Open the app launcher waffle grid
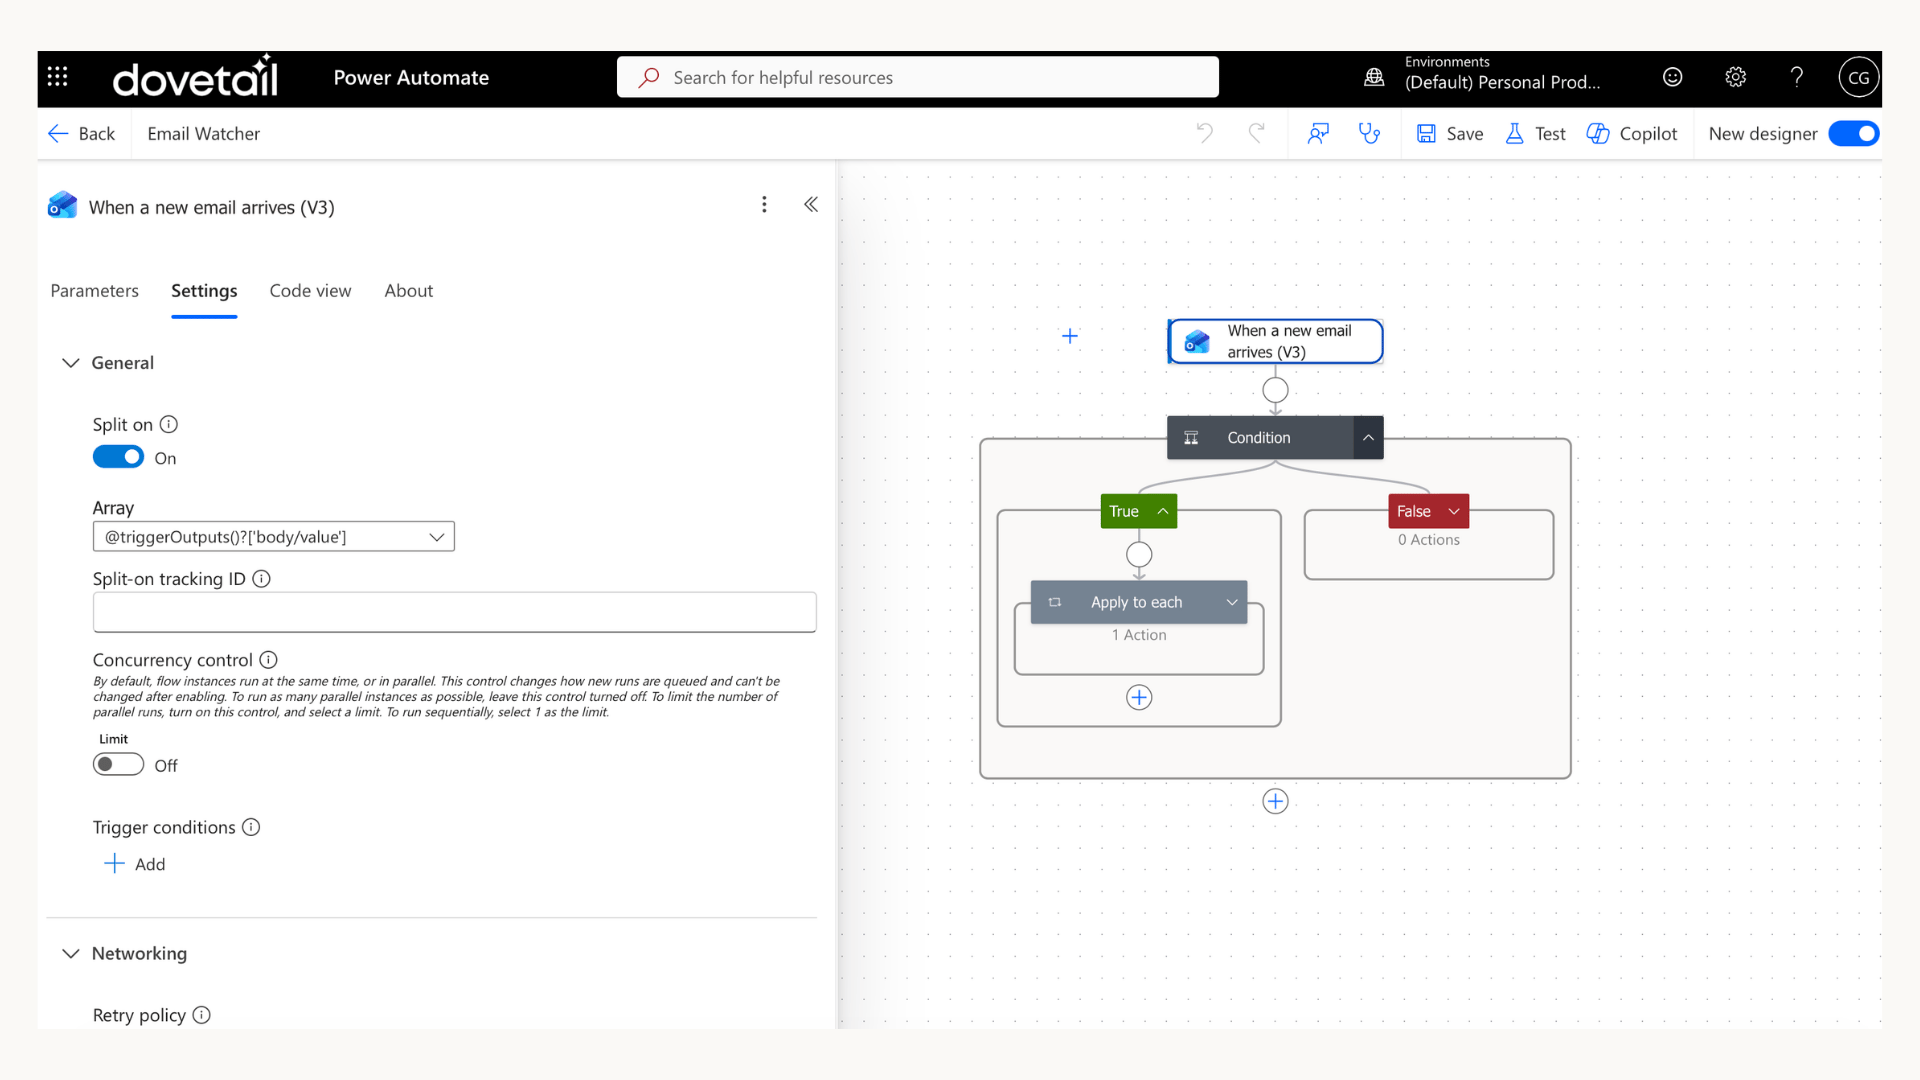1920x1080 pixels. (x=58, y=77)
